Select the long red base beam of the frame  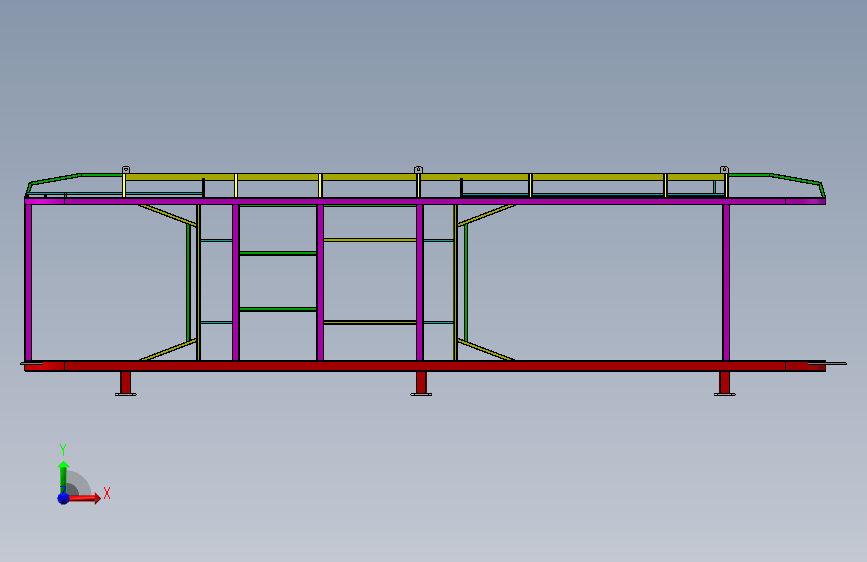425,366
